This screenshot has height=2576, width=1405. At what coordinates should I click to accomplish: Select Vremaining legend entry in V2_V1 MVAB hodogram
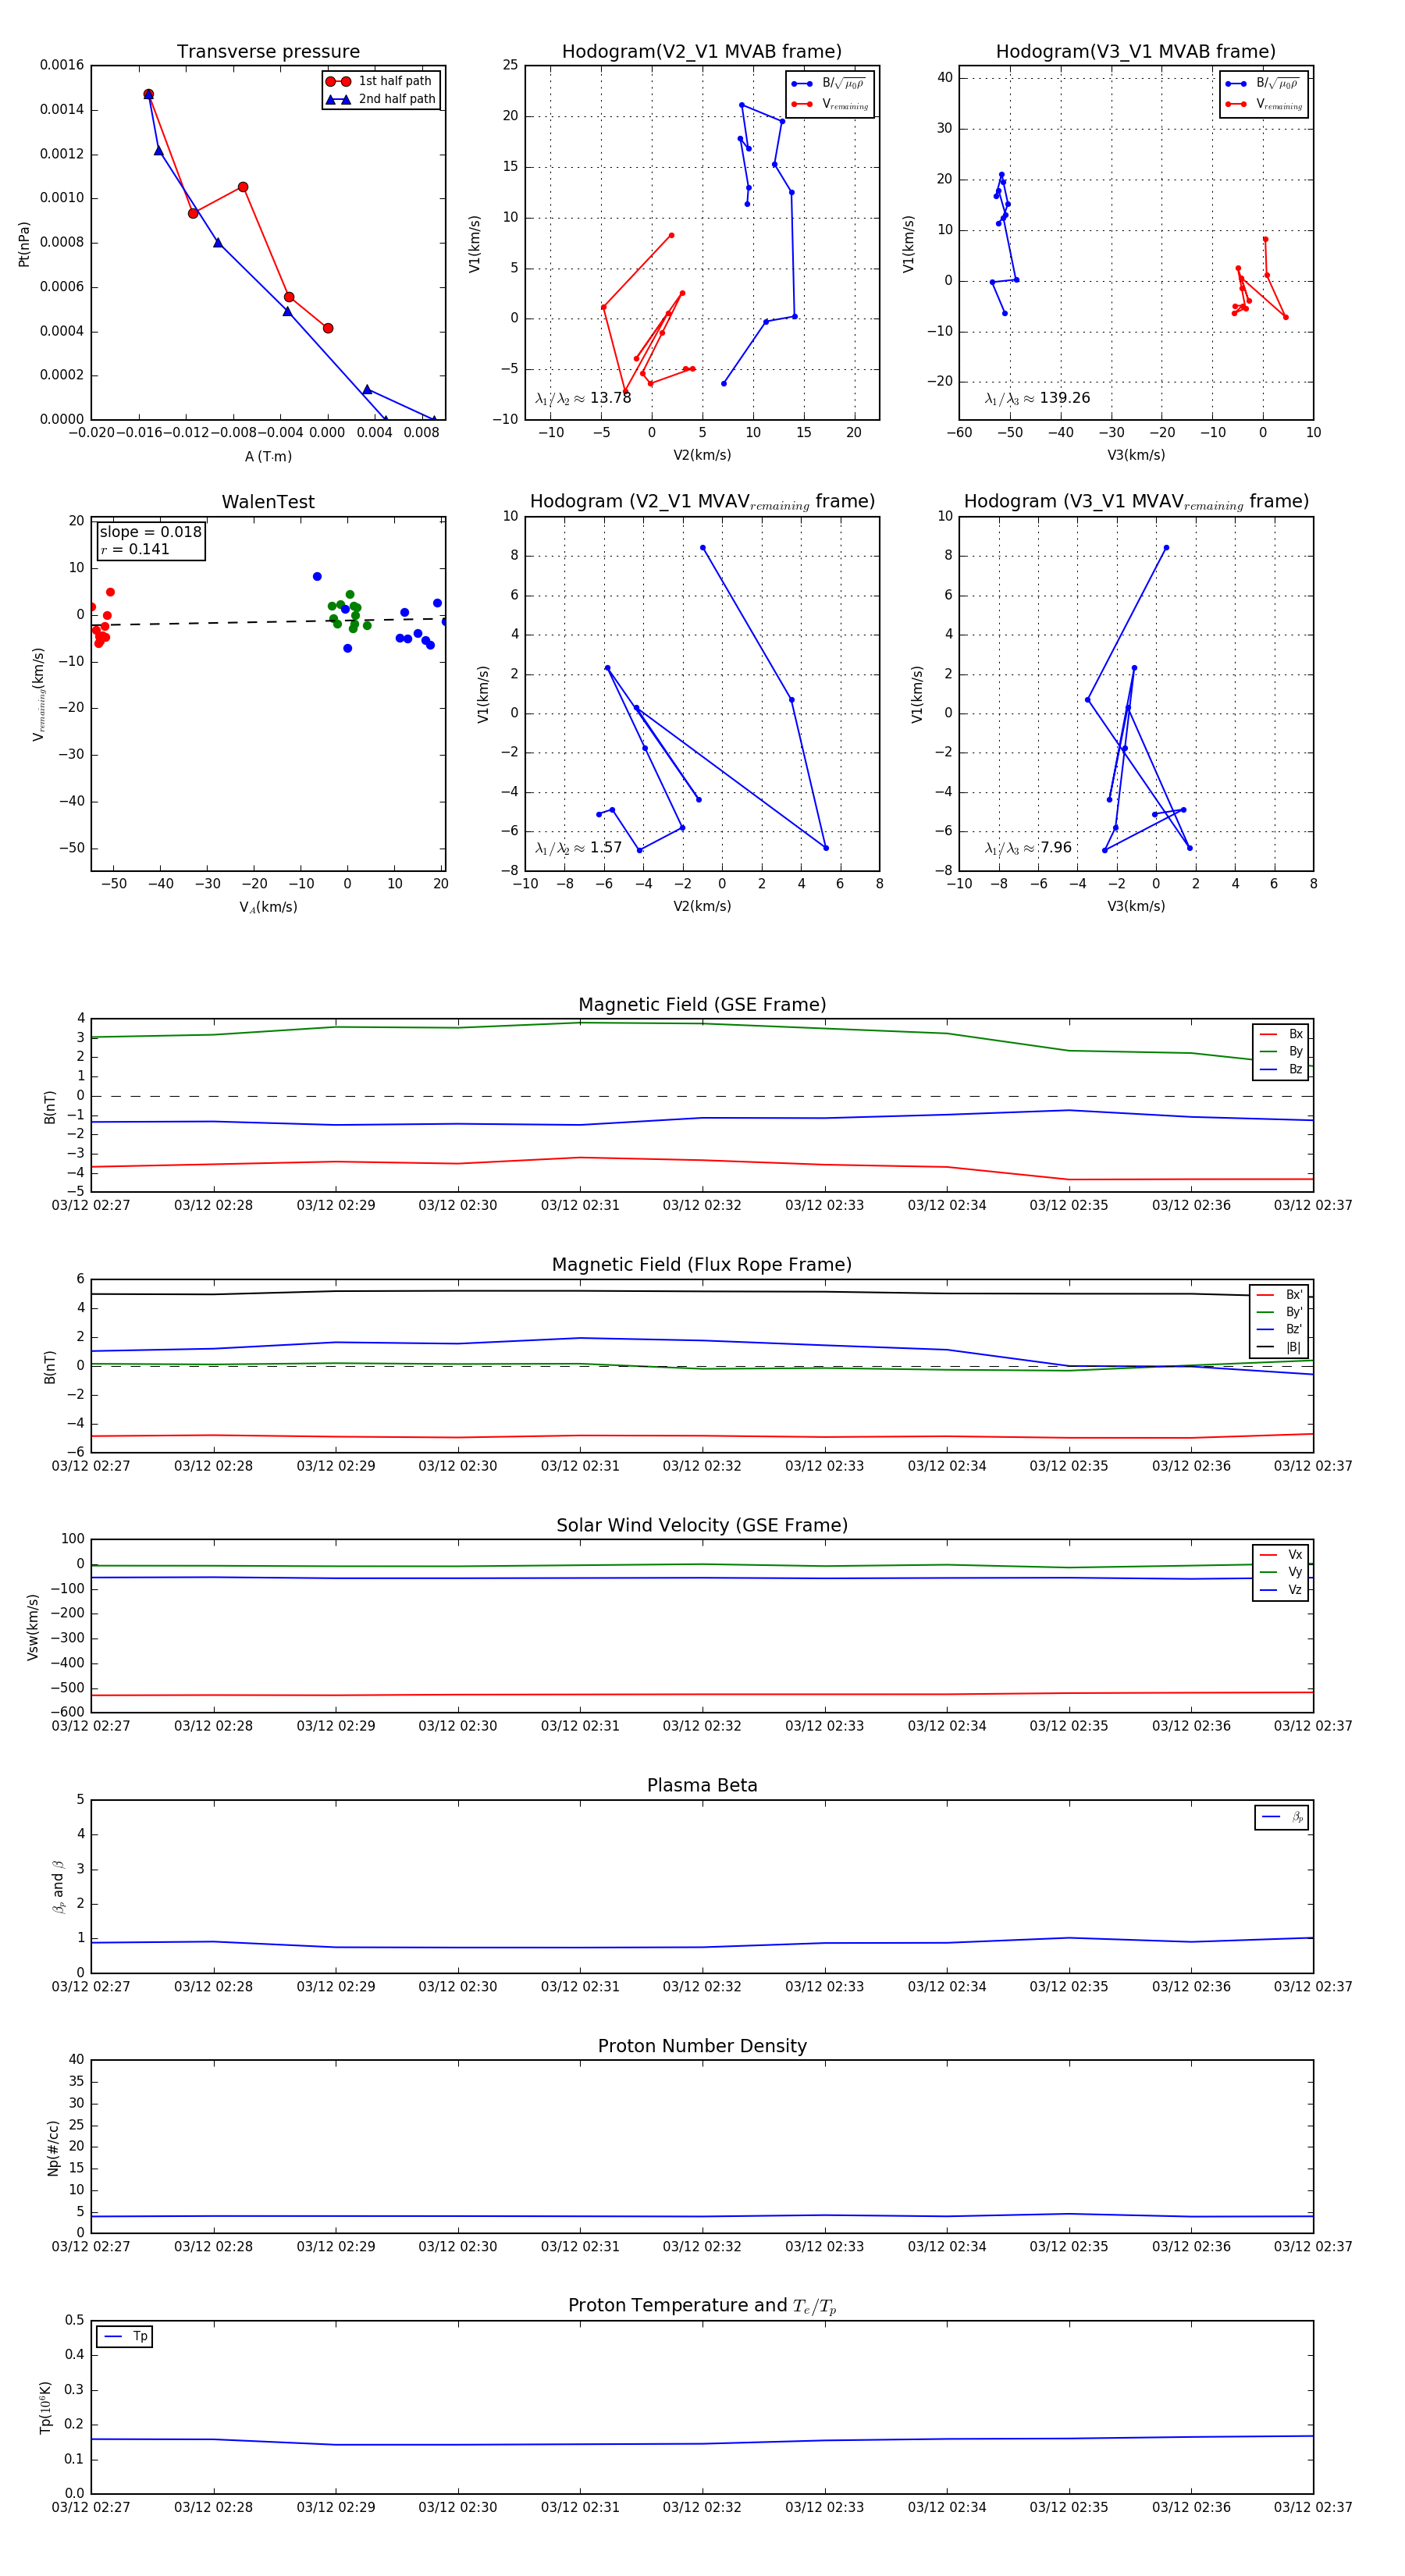click(x=829, y=104)
